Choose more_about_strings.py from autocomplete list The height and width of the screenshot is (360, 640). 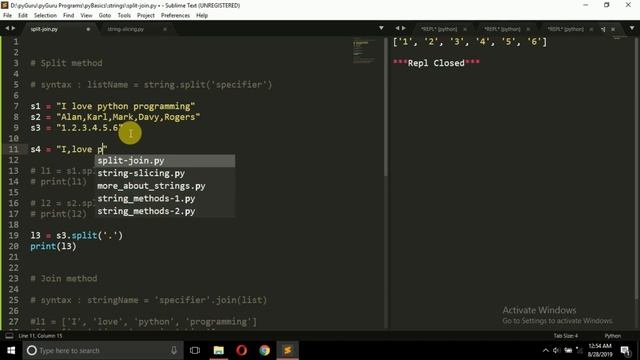[165, 186]
